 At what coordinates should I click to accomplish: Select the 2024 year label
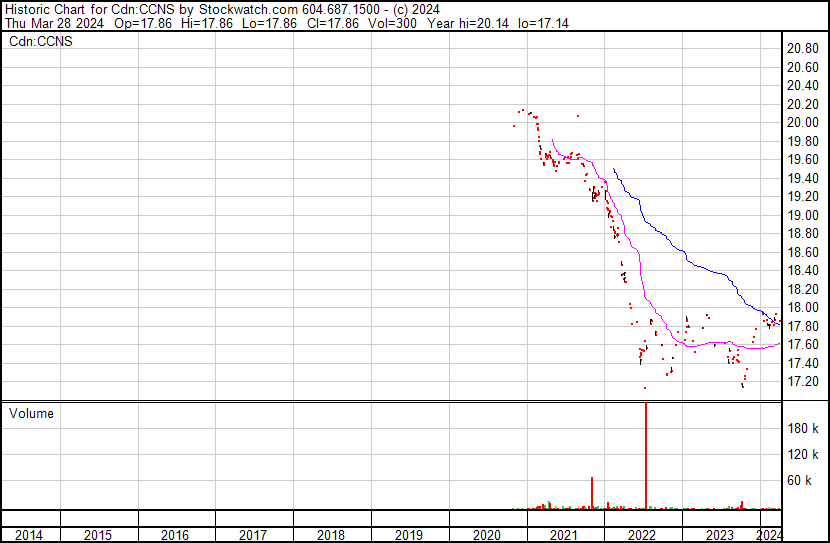(770, 535)
